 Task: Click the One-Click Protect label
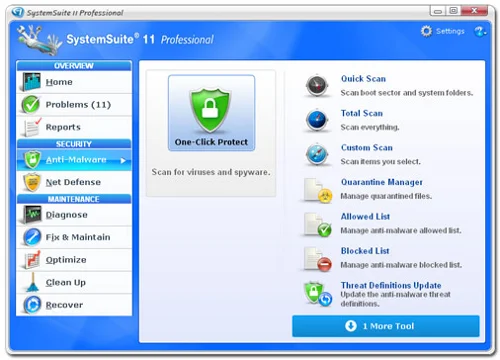(x=211, y=142)
